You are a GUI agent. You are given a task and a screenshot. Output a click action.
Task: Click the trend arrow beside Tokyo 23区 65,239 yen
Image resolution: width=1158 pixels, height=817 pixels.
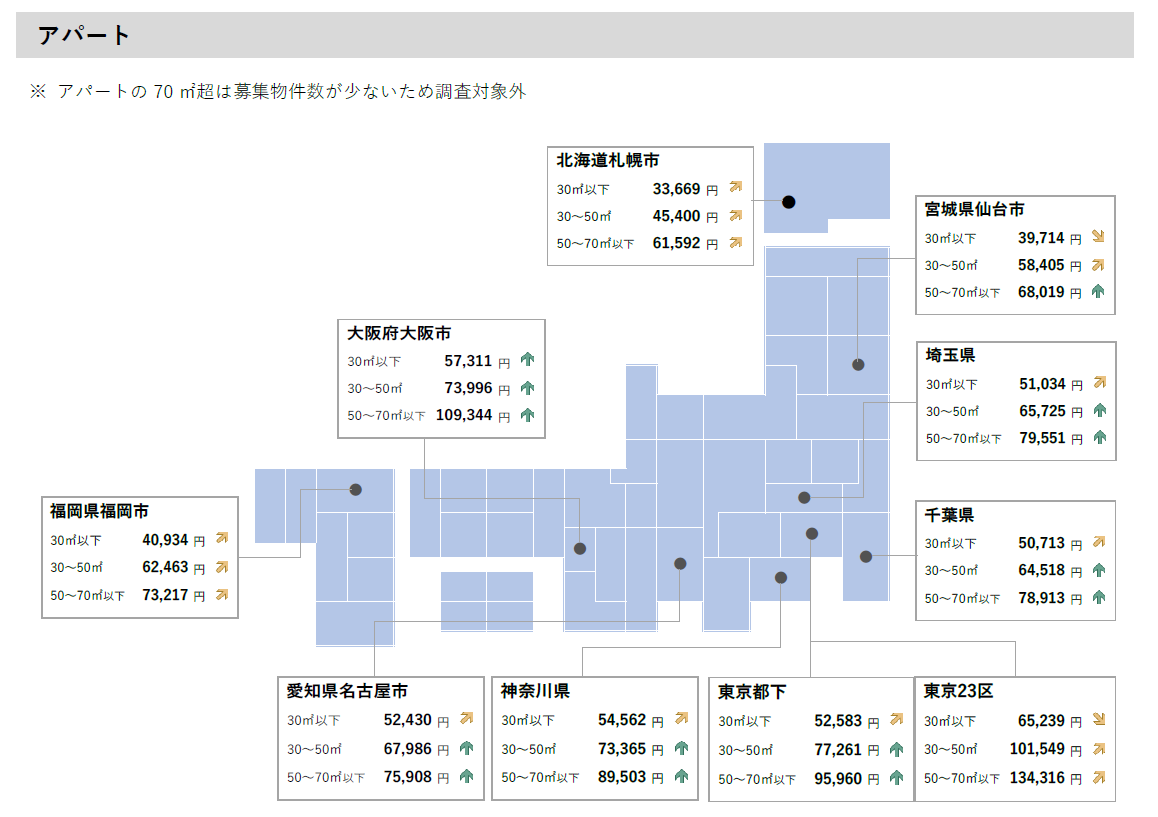point(1098,720)
